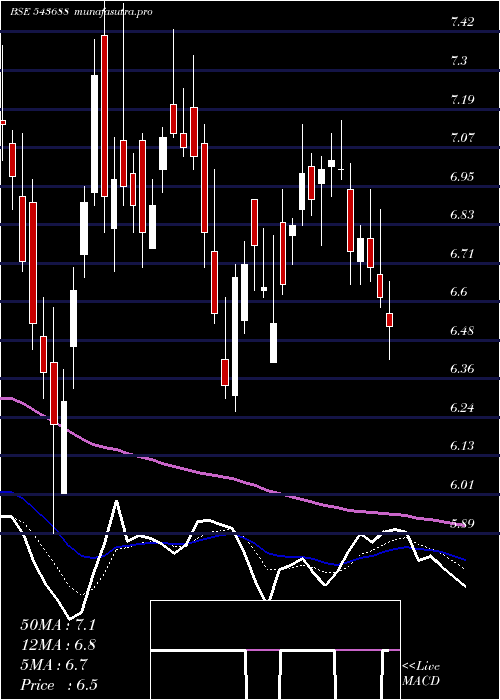Click the 7.07 price axis label
Image resolution: width=500 pixels, height=700 pixels.
pos(462,138)
